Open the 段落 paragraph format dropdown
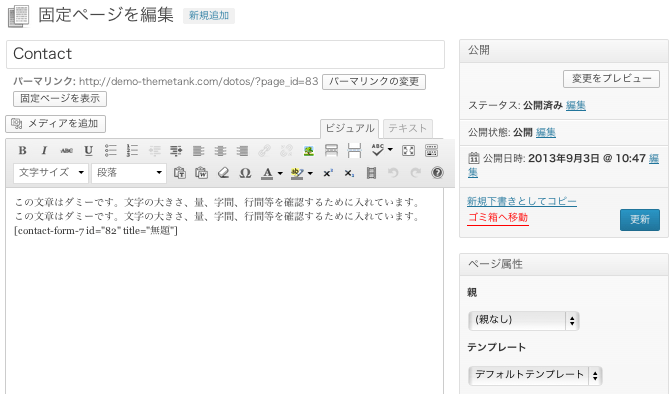 (129, 173)
